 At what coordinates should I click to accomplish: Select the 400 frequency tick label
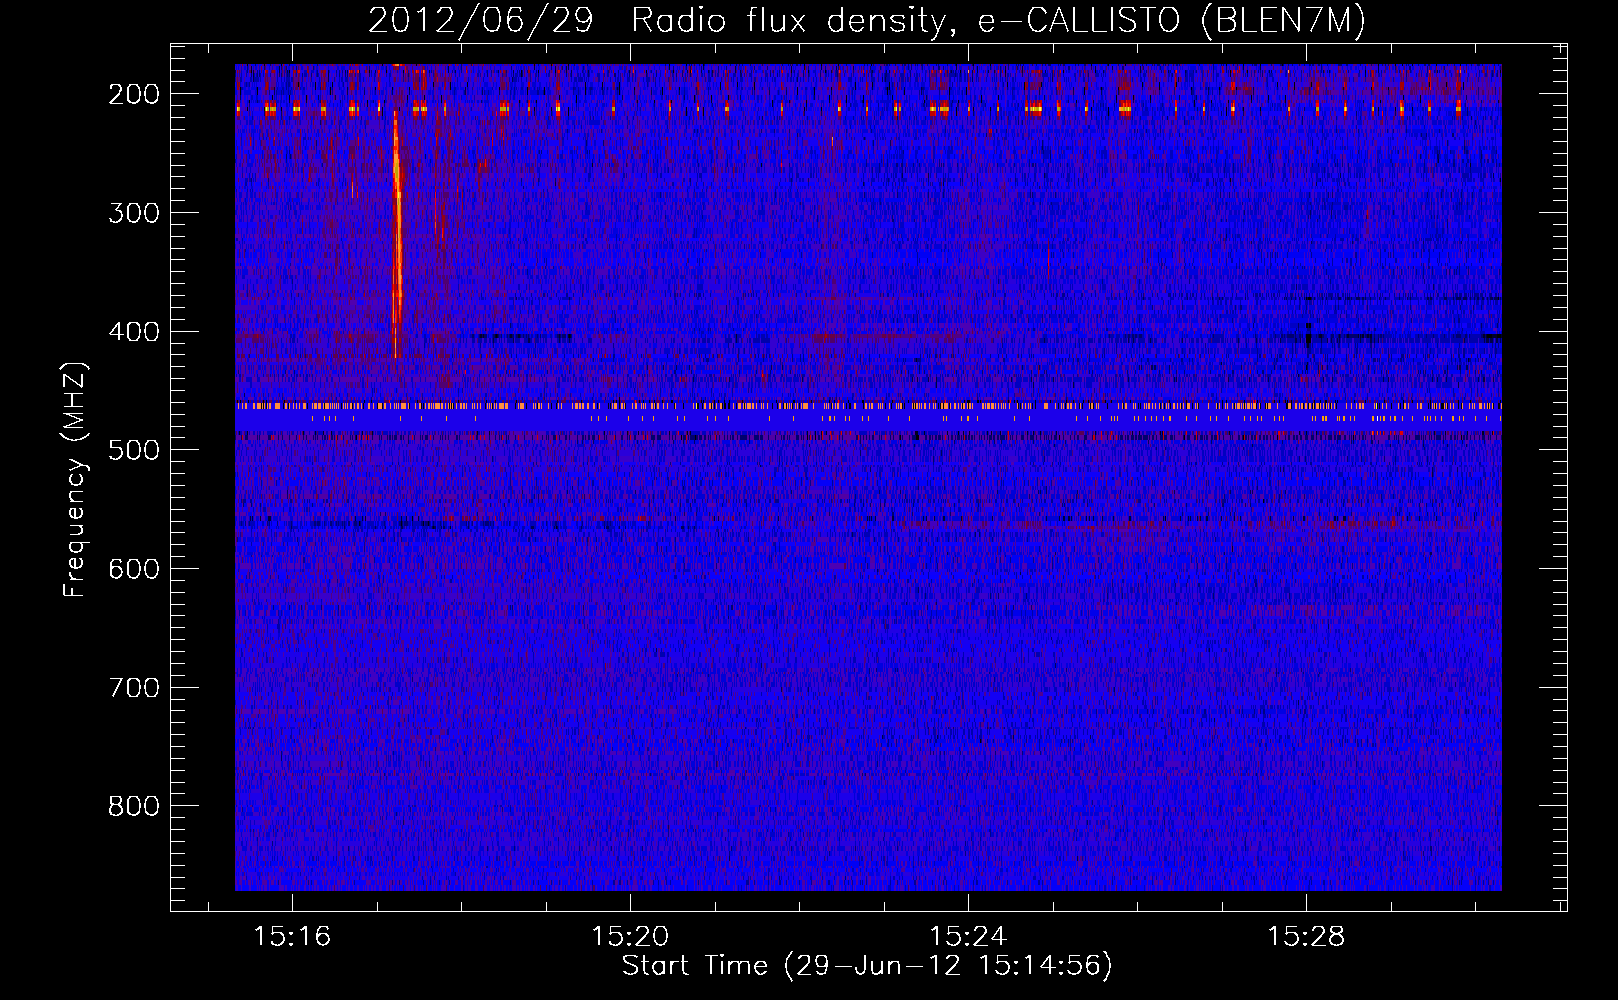click(x=134, y=332)
